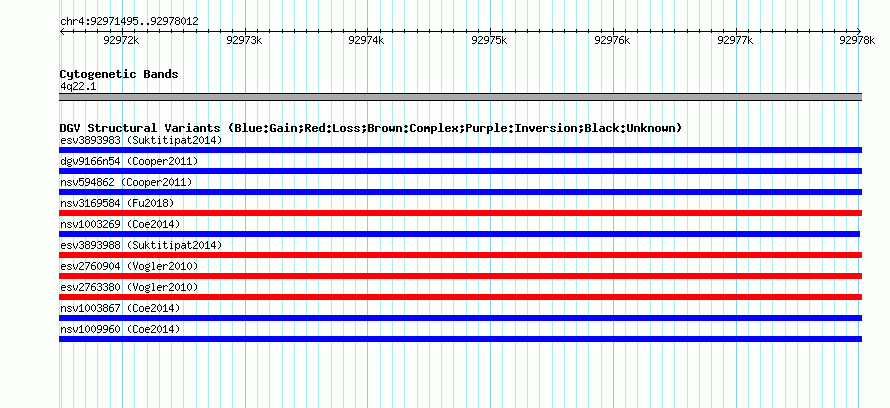Select the red bar under esv3893988

tap(460, 255)
